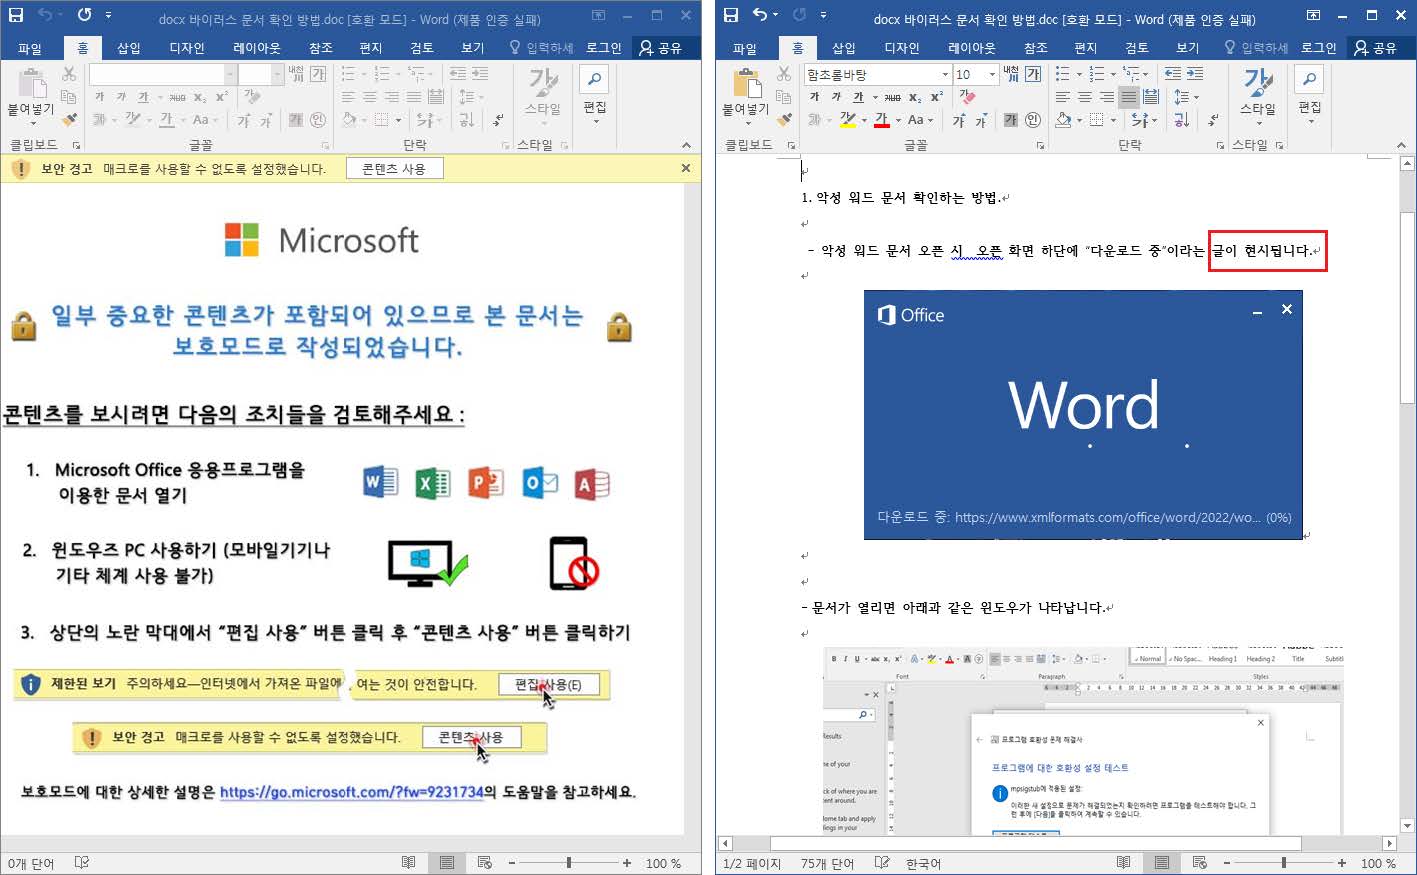Center text in right Word window

pos(1085,97)
